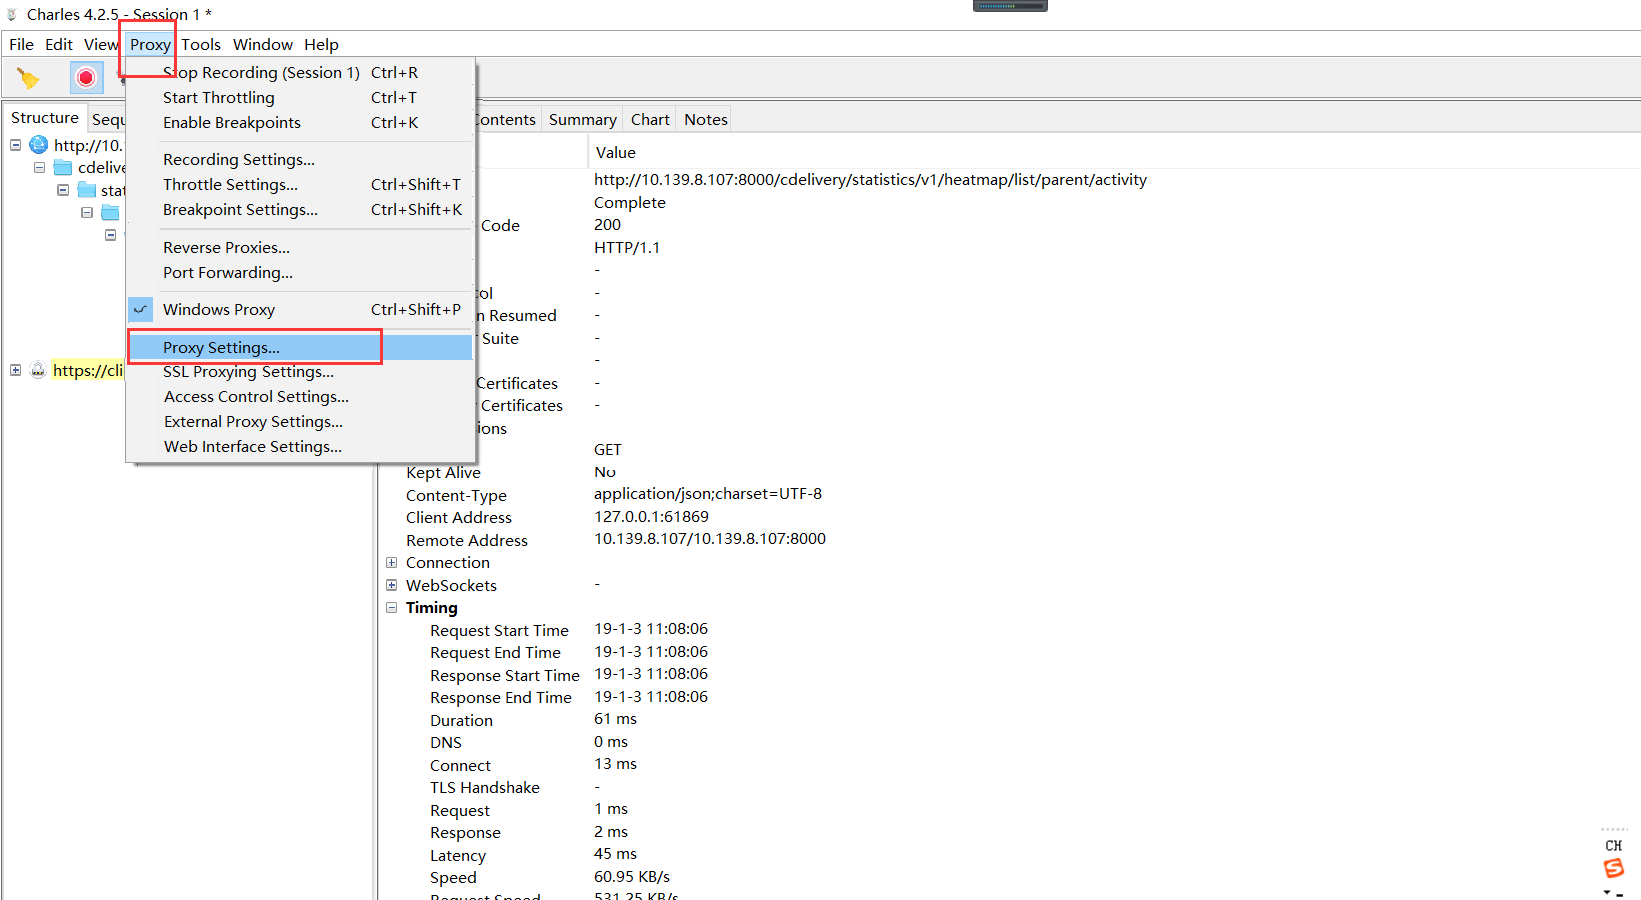
Task: Open the Help menu
Action: pyautogui.click(x=321, y=44)
